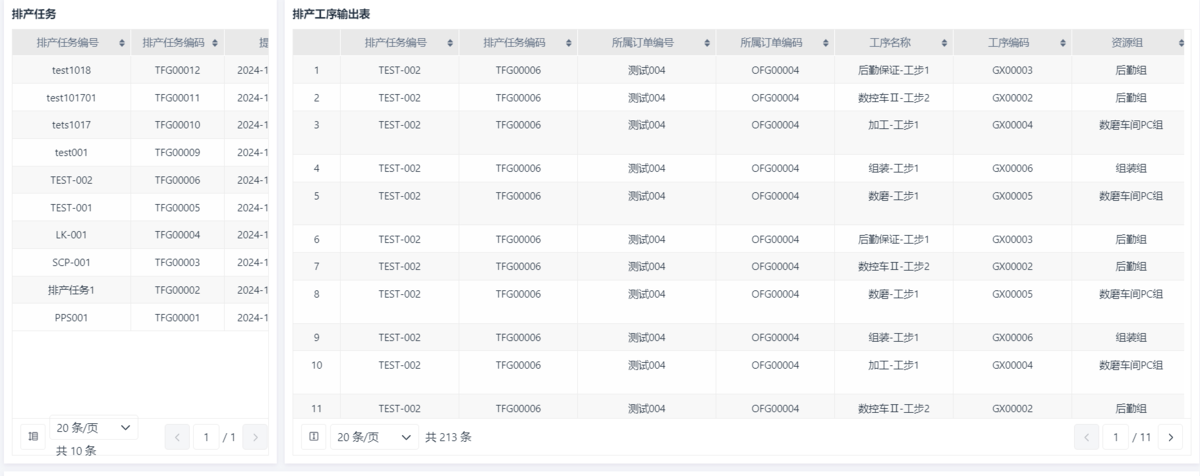1200x476 pixels.
Task: Sort output table by 工序名称 sort arrows
Action: pyautogui.click(x=944, y=43)
